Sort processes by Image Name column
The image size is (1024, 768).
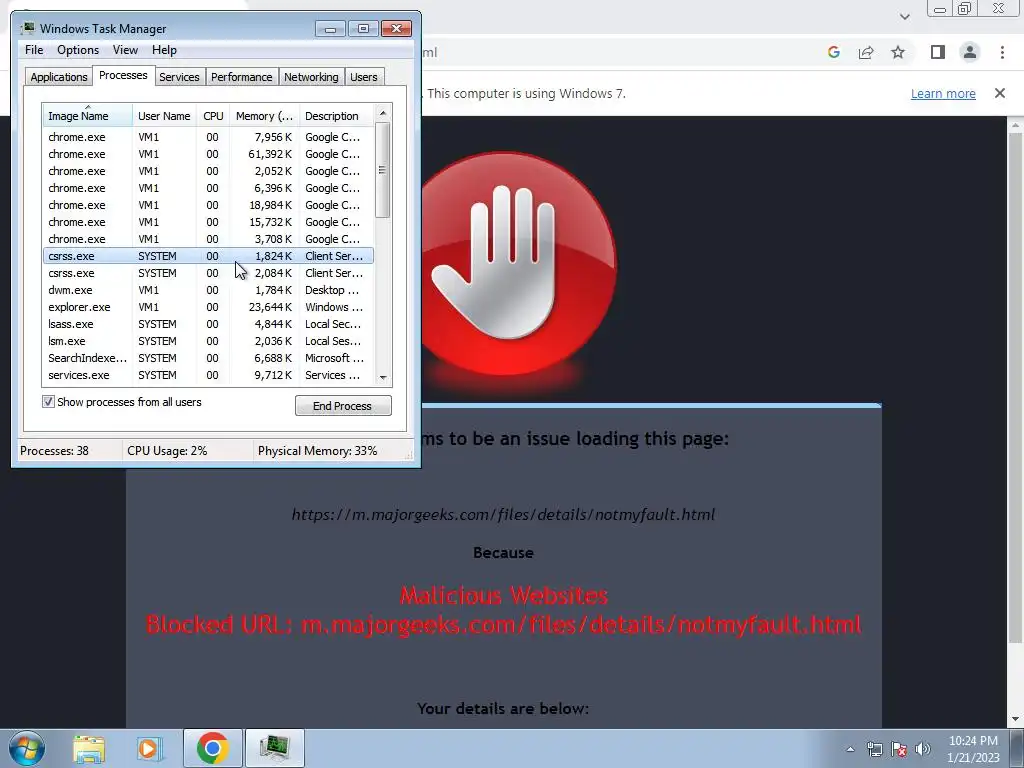click(87, 116)
